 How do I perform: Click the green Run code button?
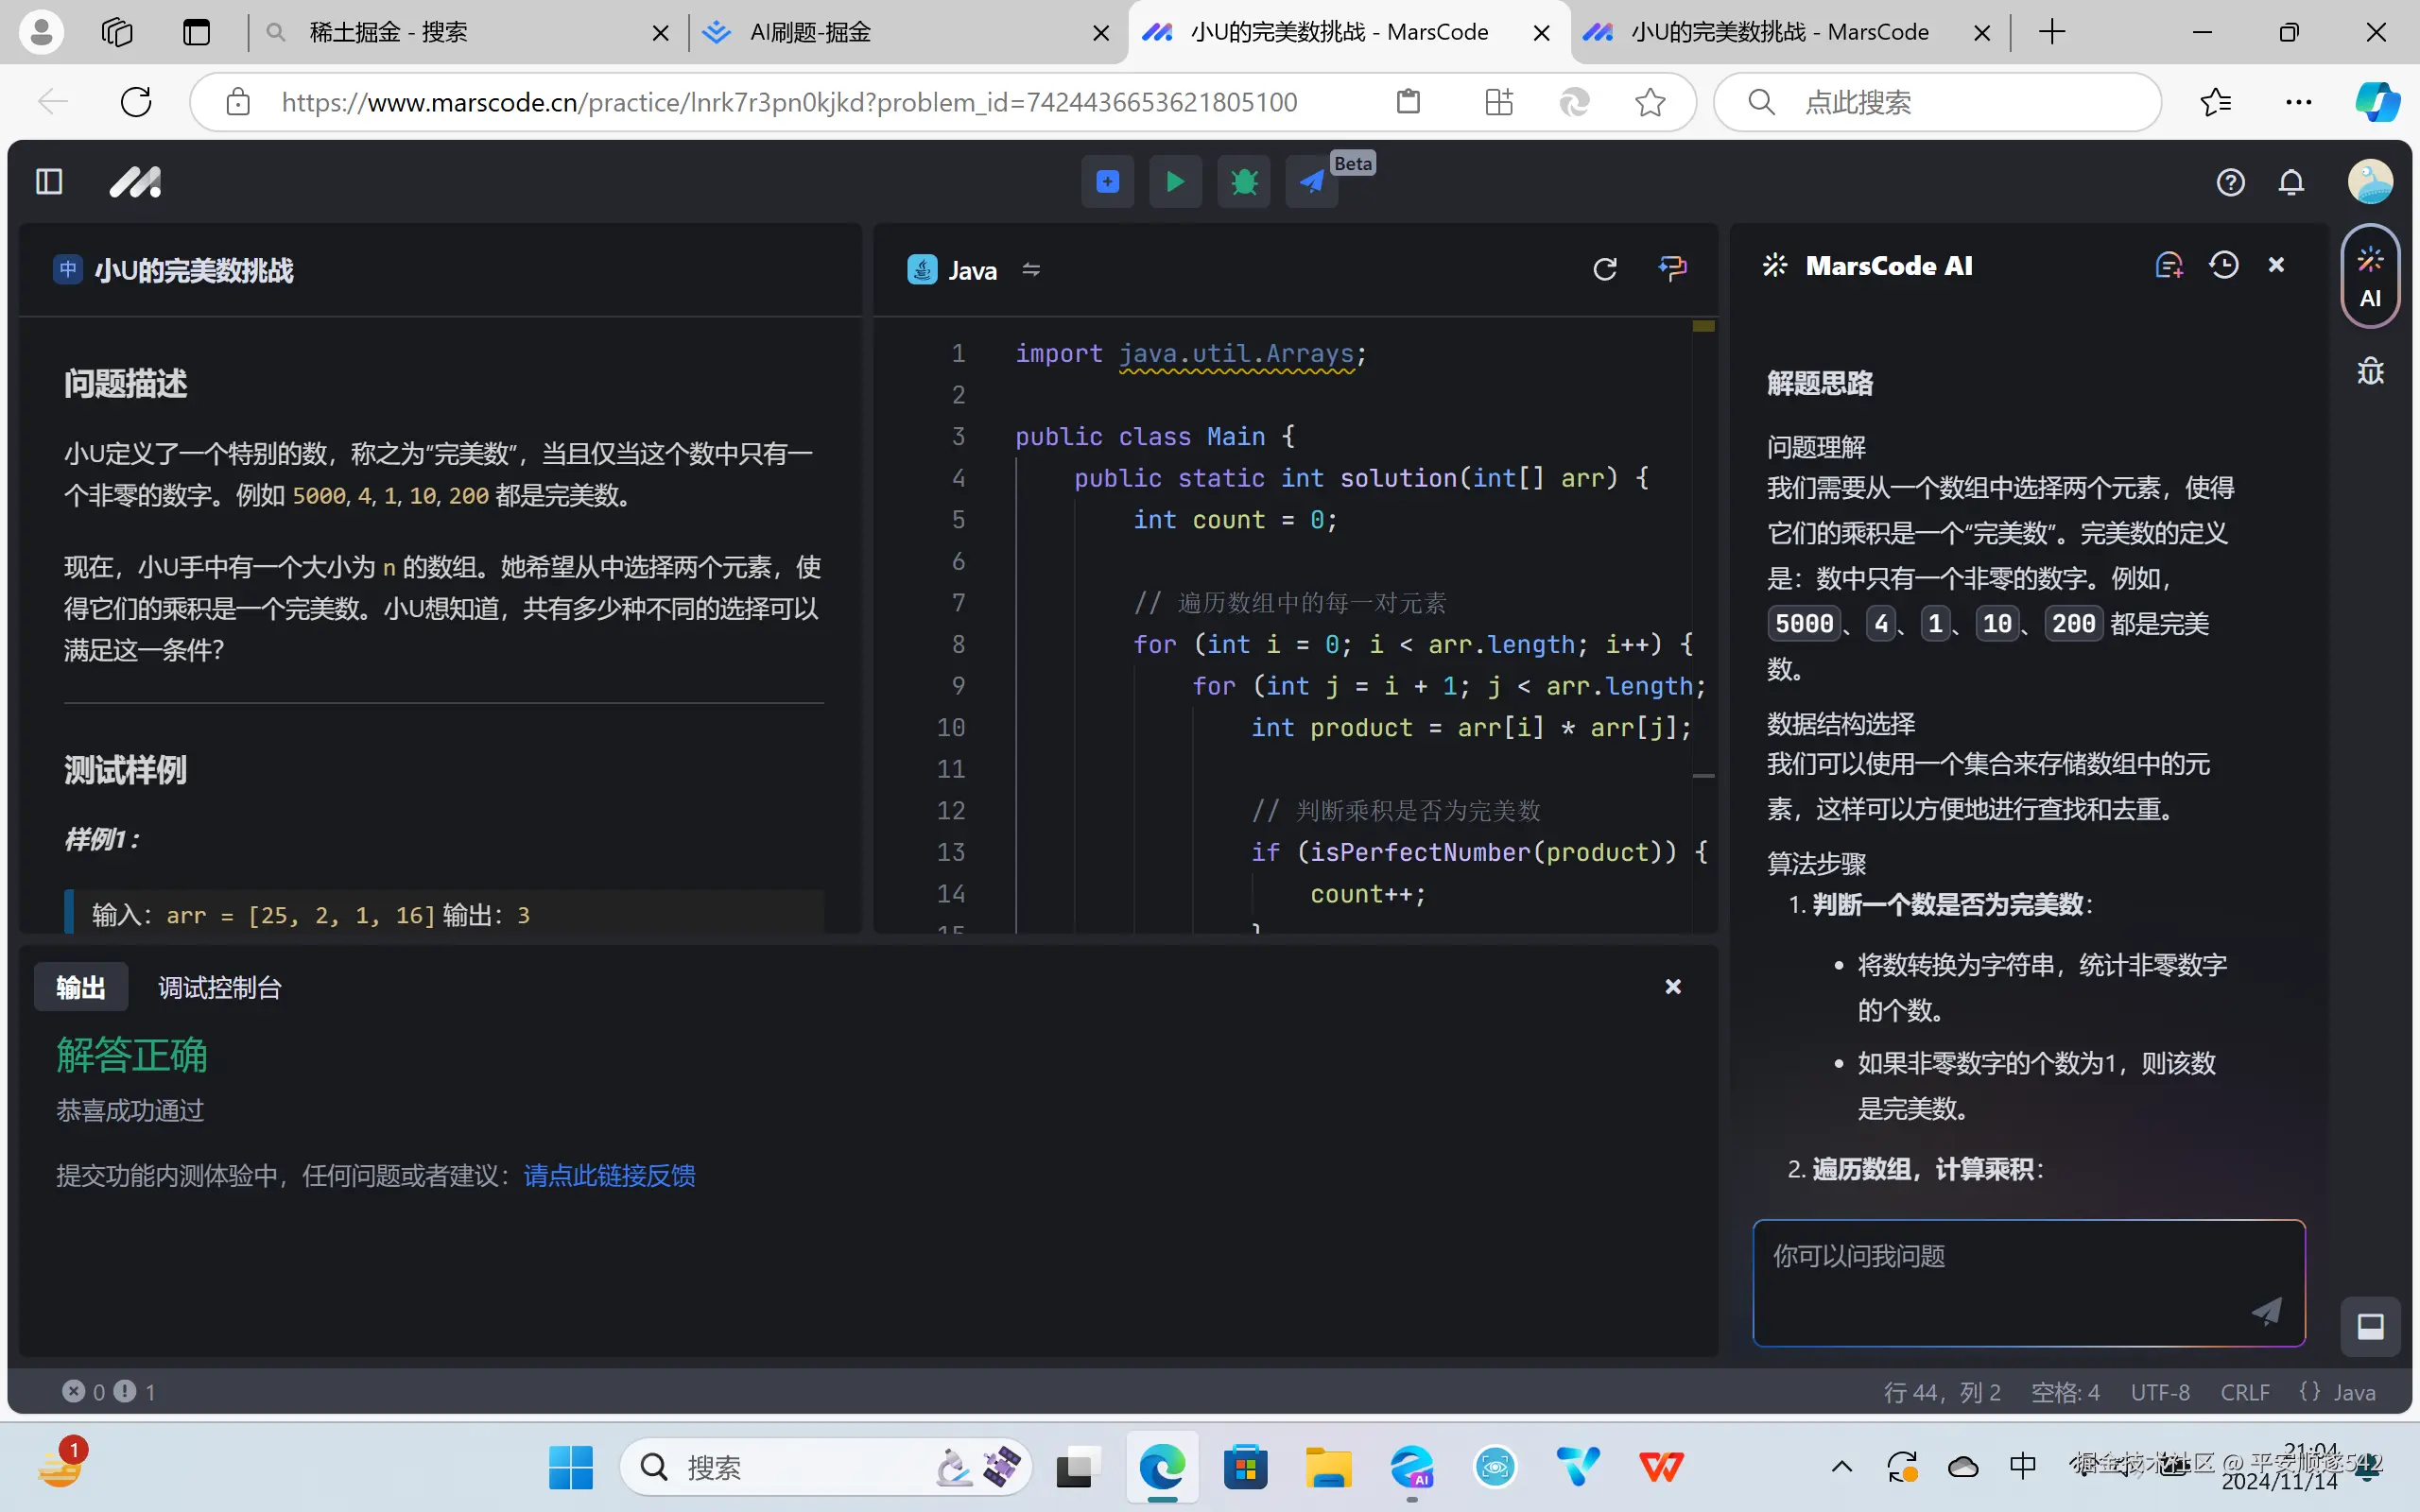(x=1175, y=182)
